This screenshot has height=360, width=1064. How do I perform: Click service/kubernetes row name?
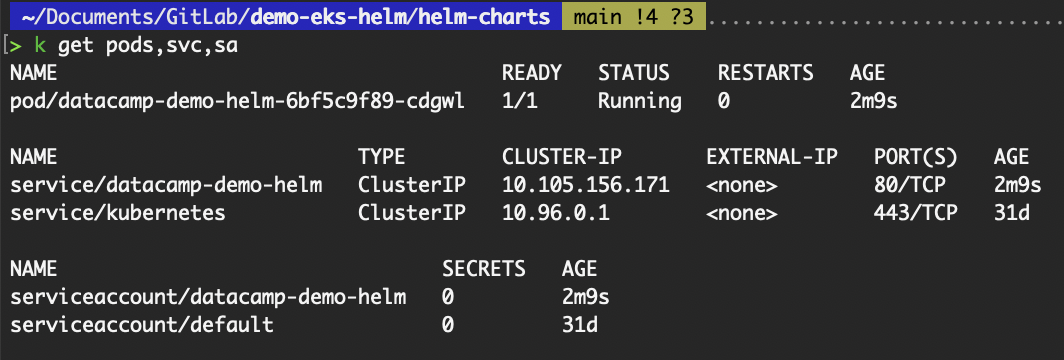coord(117,213)
